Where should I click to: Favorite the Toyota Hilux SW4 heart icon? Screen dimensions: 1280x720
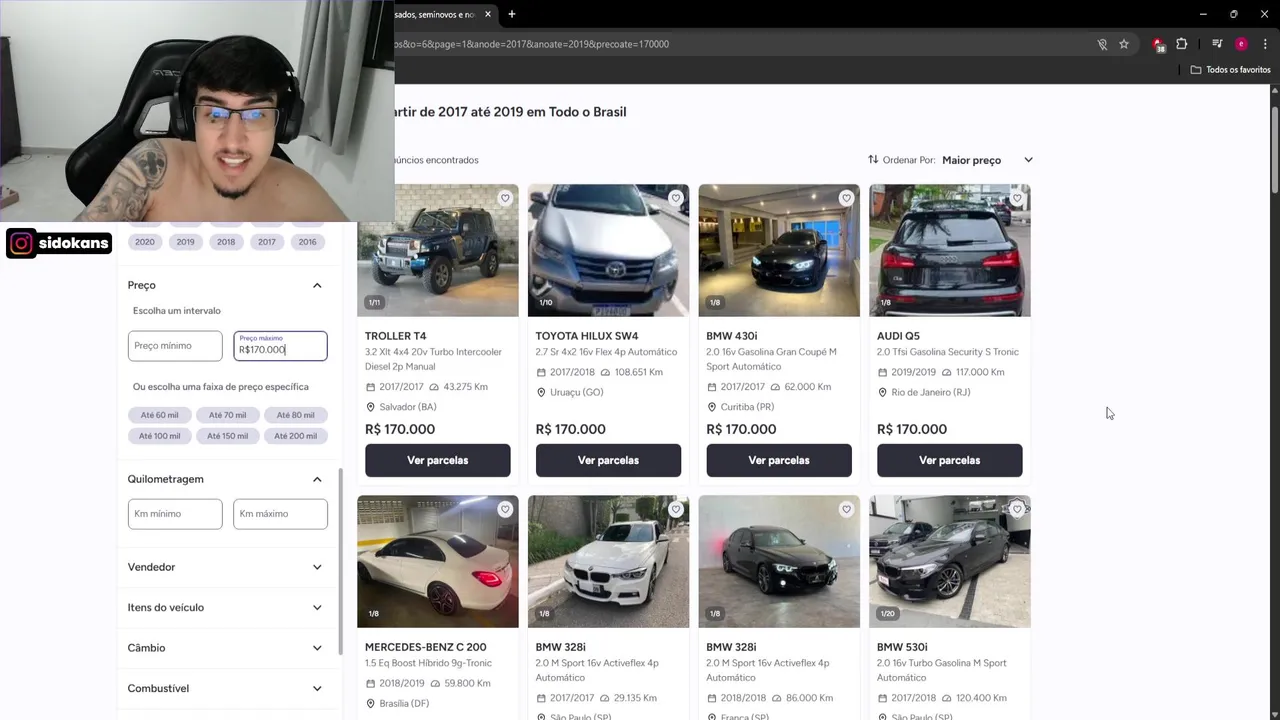tap(676, 198)
